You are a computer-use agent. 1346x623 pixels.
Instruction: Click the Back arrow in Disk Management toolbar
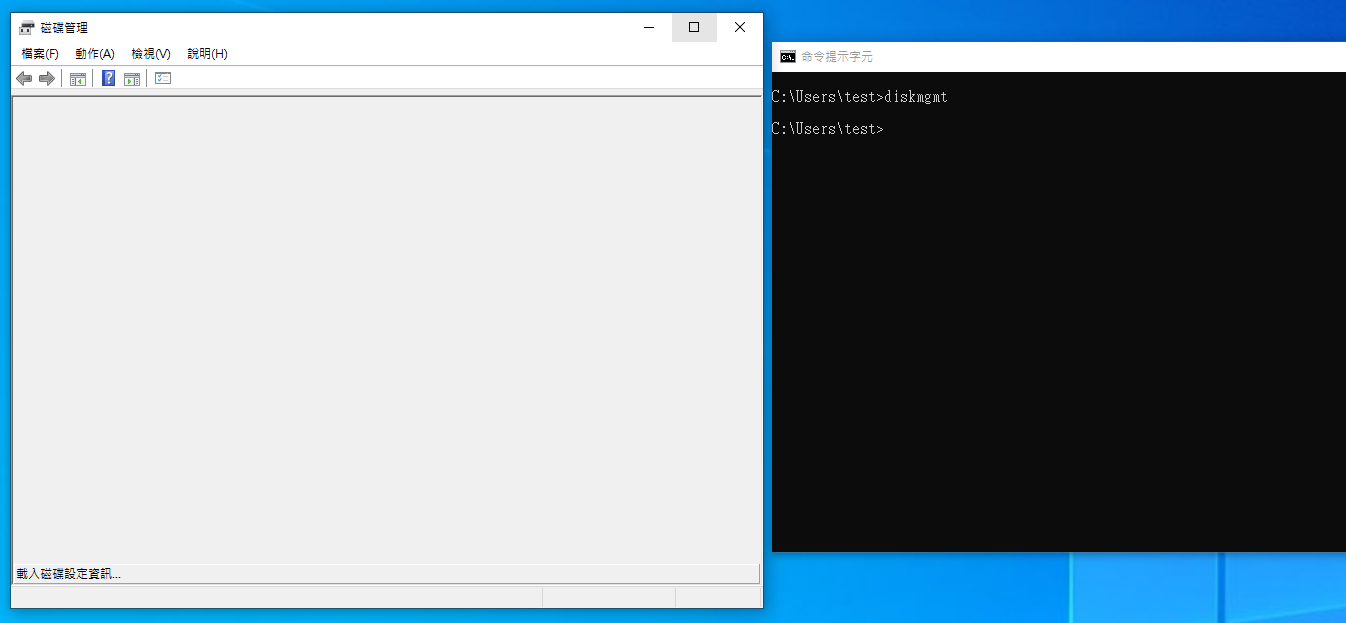[24, 78]
